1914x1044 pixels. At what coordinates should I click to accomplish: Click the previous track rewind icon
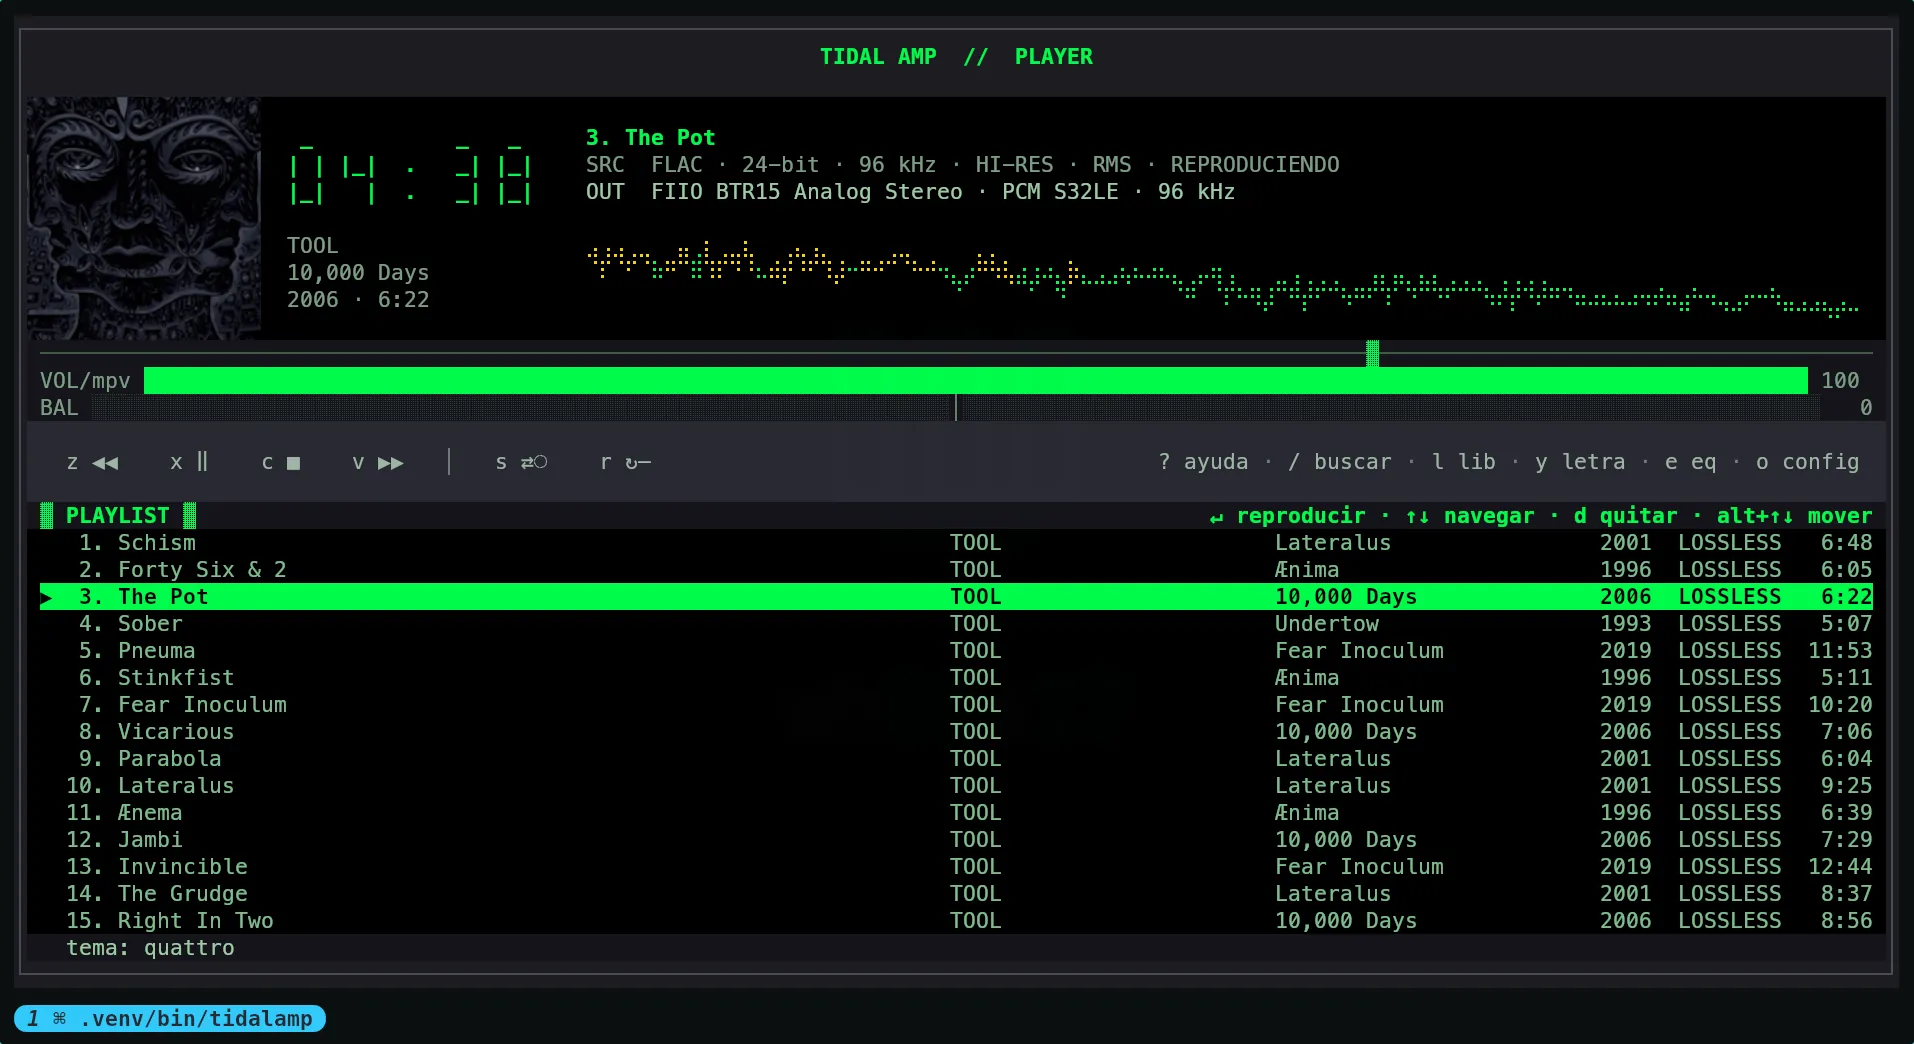click(x=105, y=462)
